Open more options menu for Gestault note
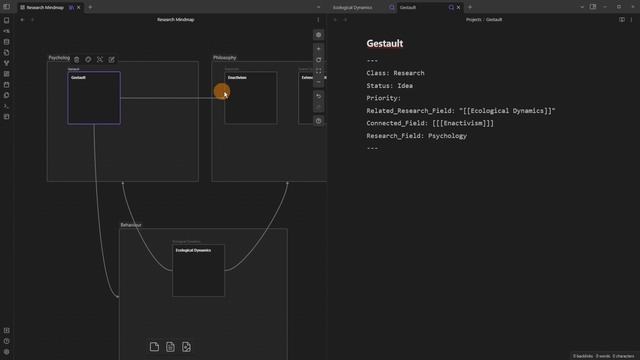This screenshot has height=360, width=640. [x=631, y=20]
